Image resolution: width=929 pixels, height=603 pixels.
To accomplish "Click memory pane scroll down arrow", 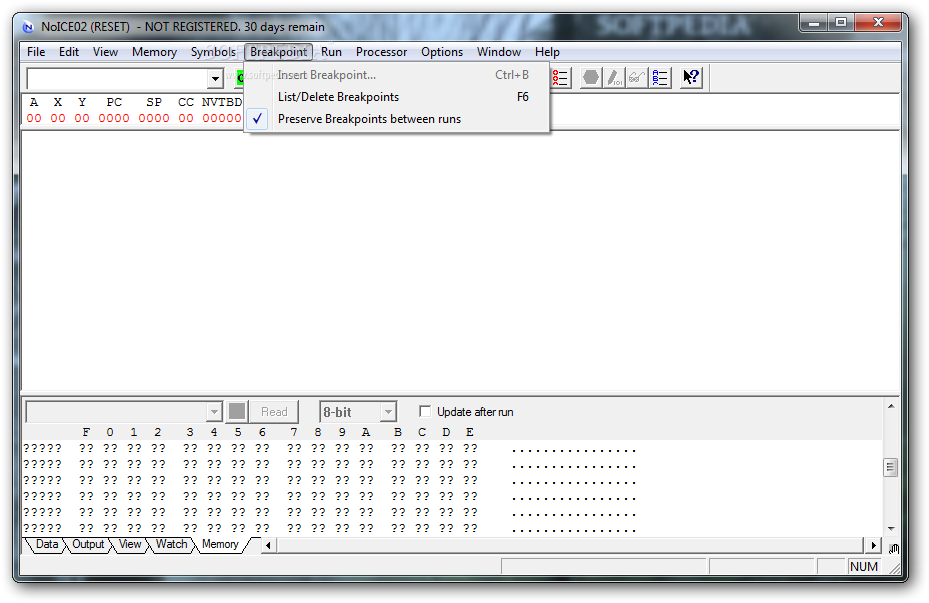I will tap(890, 529).
